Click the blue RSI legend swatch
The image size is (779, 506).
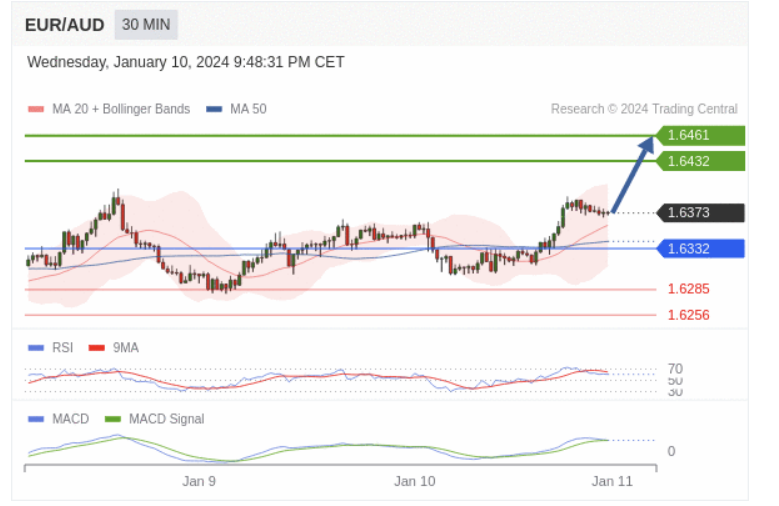pyautogui.click(x=36, y=347)
